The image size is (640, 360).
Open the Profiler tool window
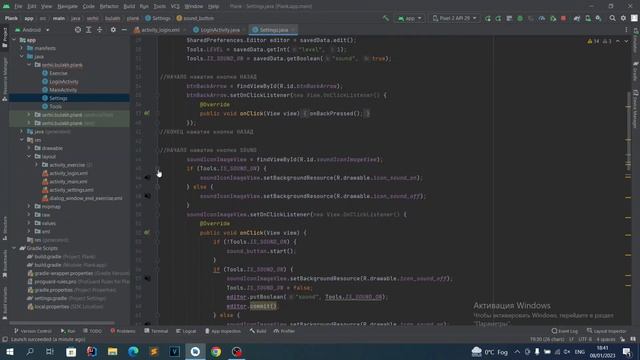[x=284, y=331]
